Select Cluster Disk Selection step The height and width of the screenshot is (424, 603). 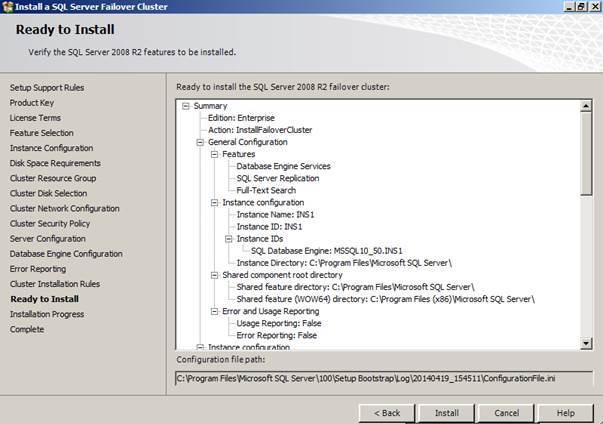pos(48,193)
